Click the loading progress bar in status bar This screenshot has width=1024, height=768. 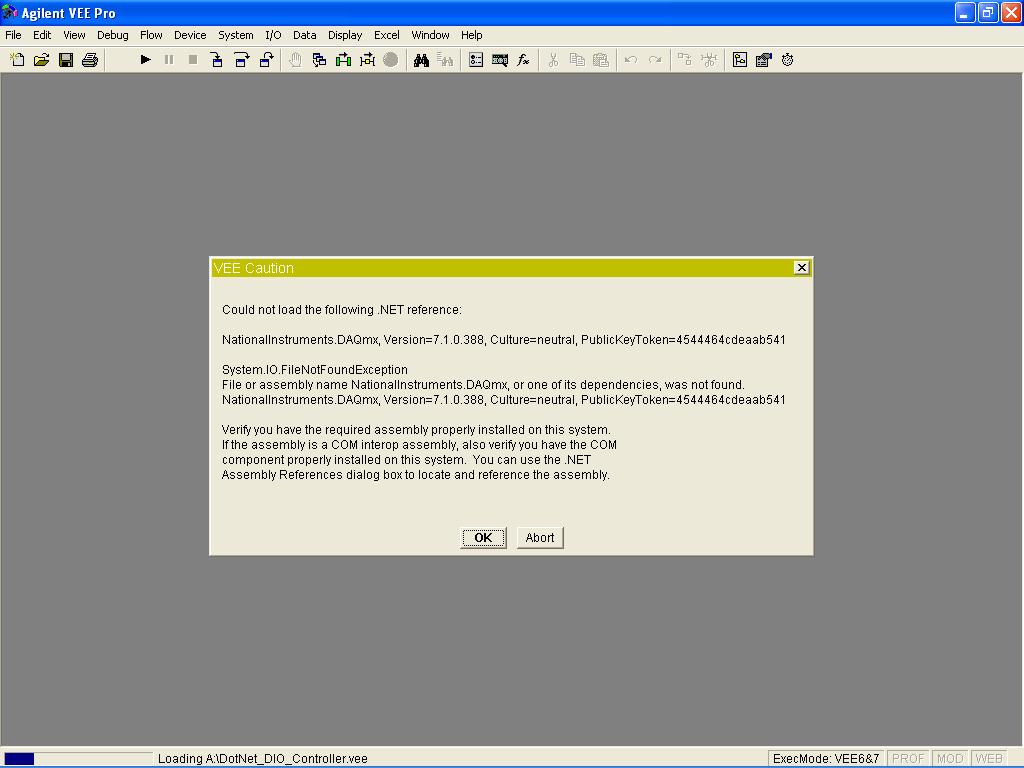tap(78, 759)
